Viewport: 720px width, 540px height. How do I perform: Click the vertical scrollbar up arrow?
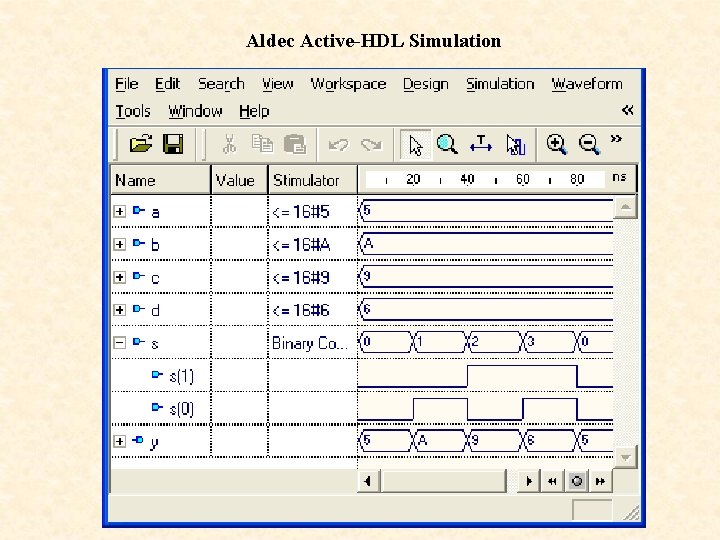(625, 207)
